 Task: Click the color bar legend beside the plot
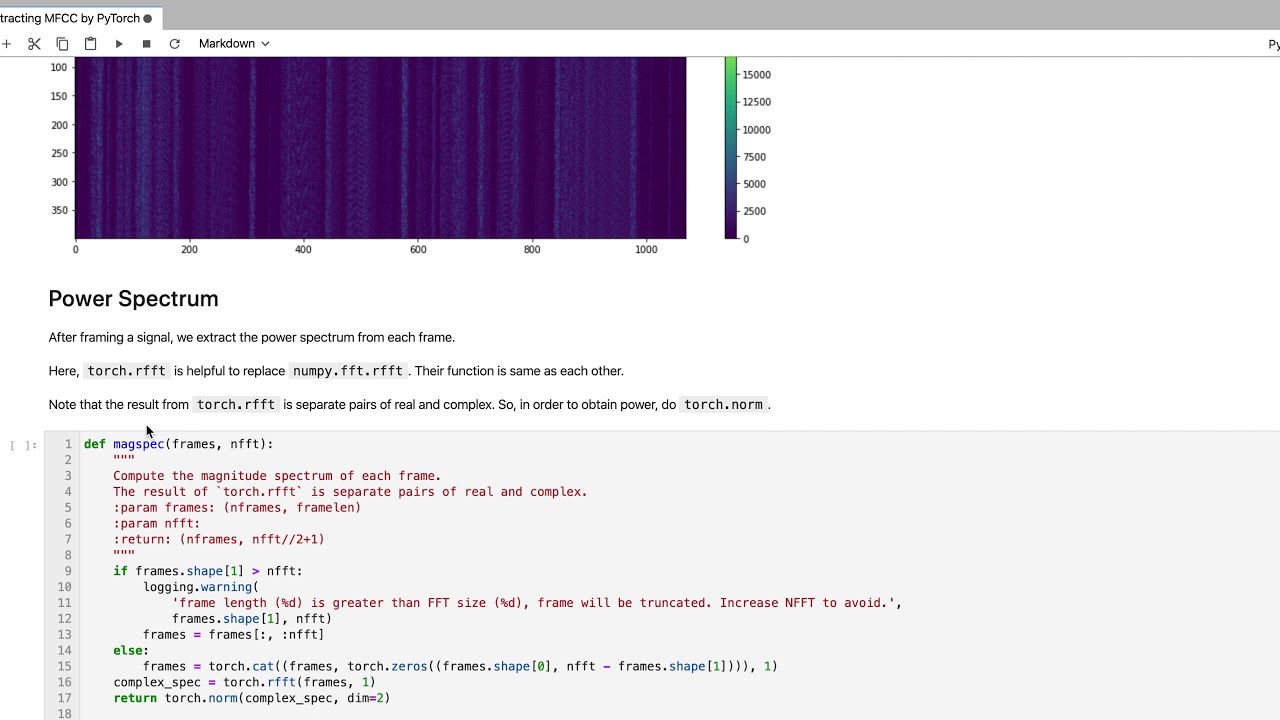coord(731,148)
